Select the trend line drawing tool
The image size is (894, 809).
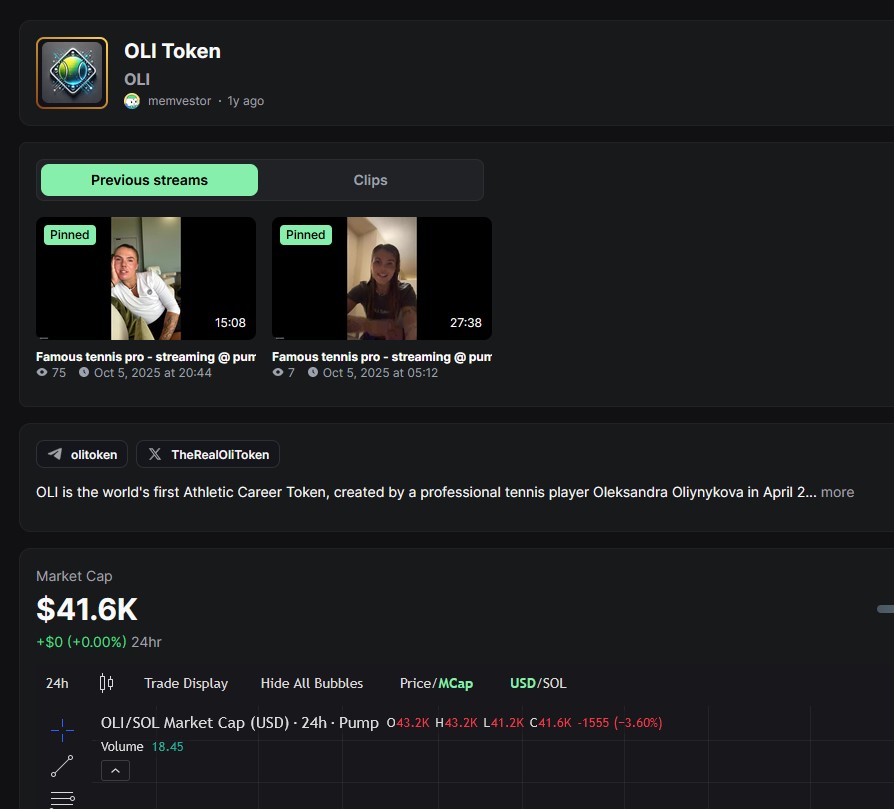point(62,766)
